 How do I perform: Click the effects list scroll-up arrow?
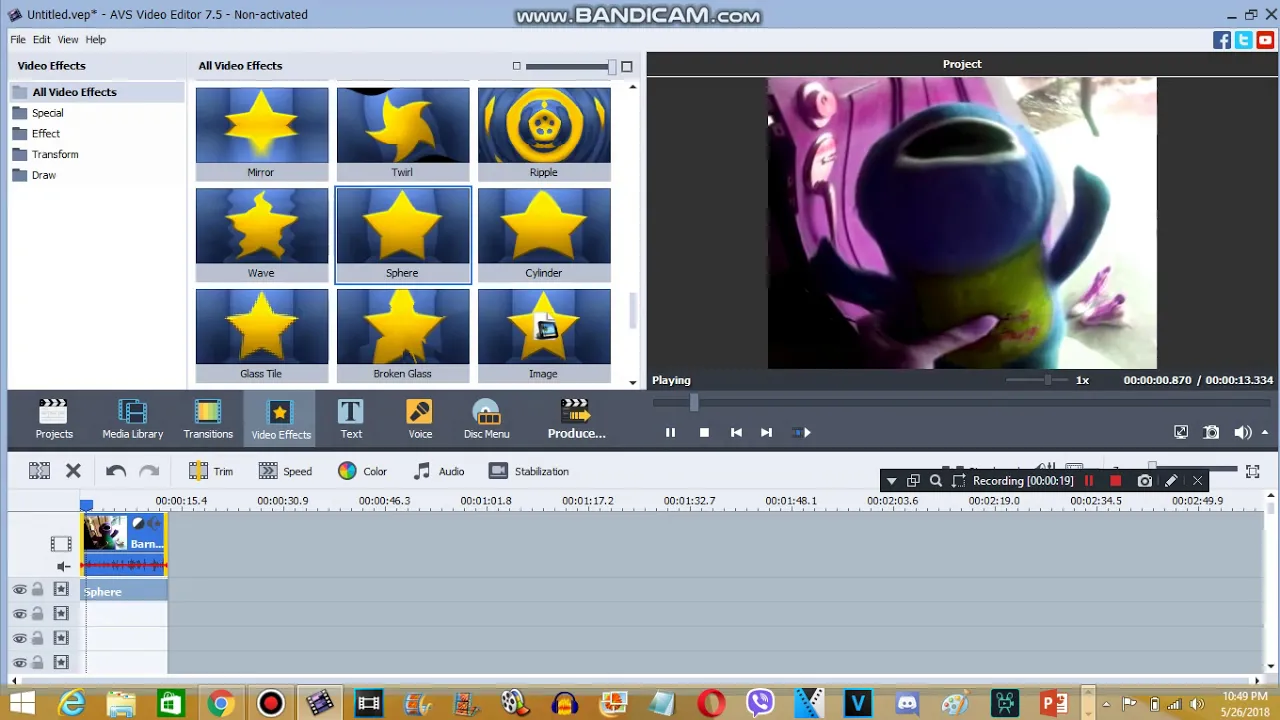632,88
